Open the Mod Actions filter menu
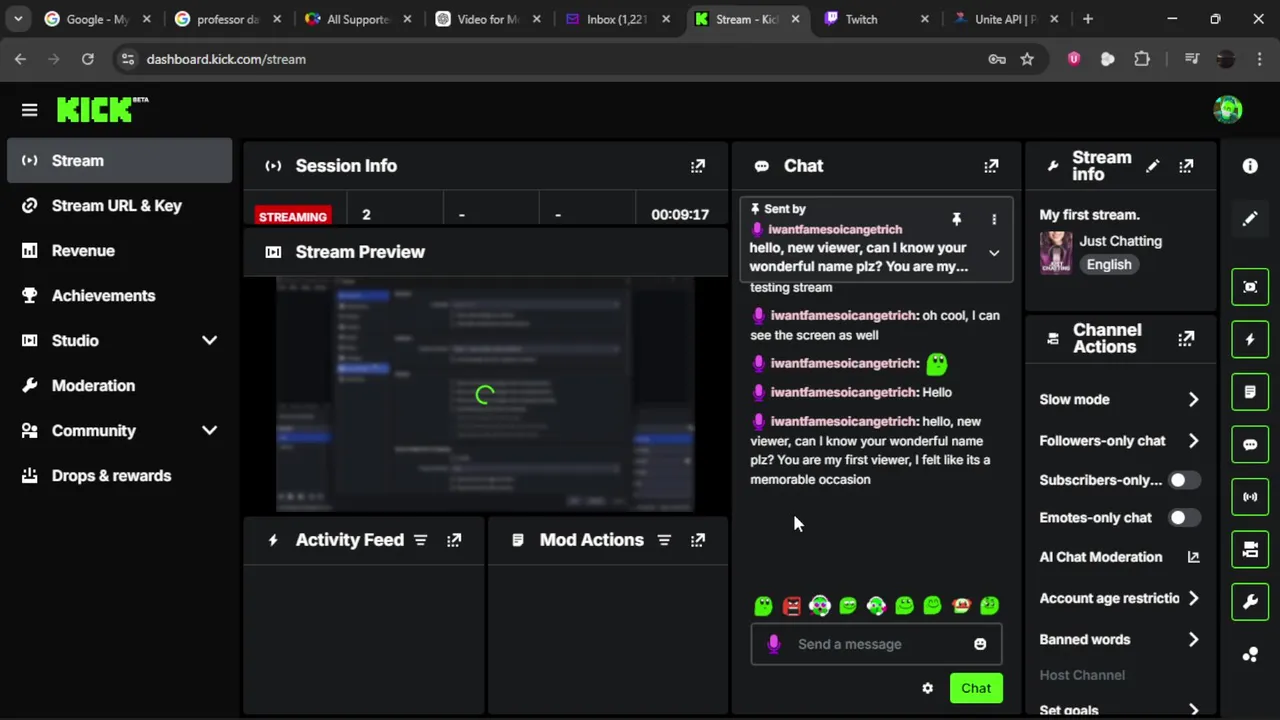 coord(664,540)
